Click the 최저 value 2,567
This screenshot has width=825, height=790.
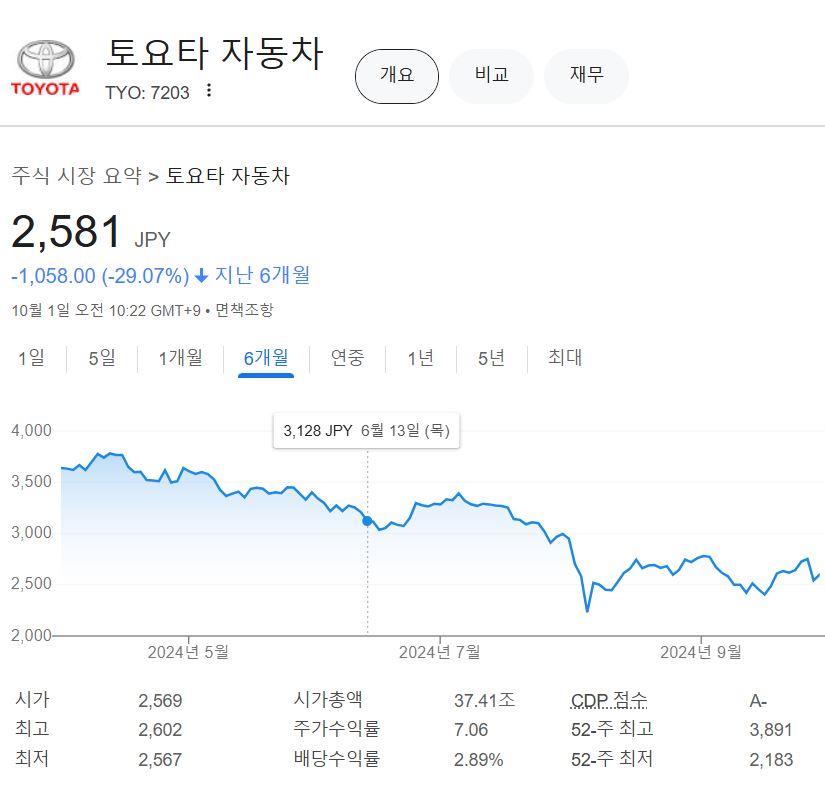coord(160,759)
